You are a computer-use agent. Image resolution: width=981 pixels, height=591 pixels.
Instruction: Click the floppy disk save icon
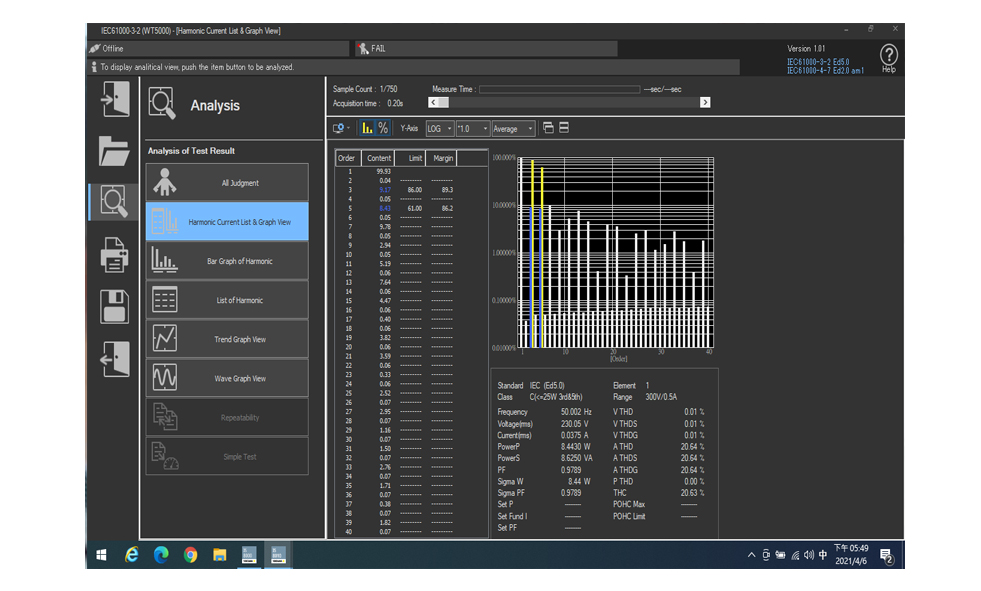tap(115, 307)
